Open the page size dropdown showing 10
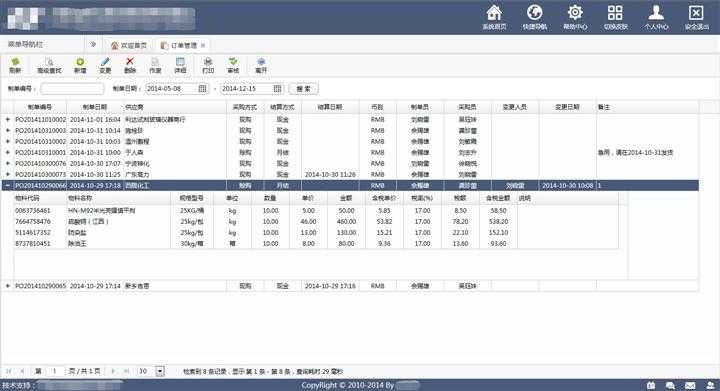 (160, 371)
